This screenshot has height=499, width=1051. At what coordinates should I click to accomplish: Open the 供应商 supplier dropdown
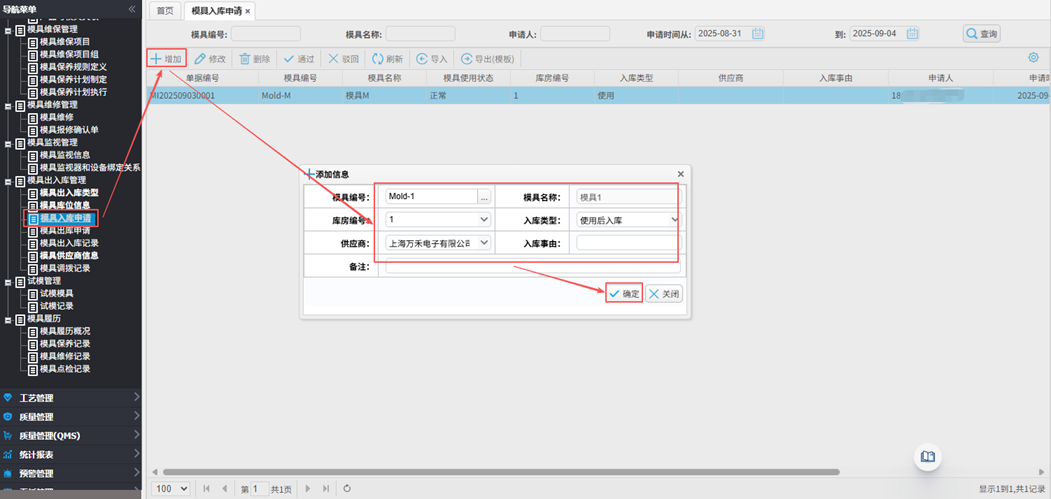[484, 243]
